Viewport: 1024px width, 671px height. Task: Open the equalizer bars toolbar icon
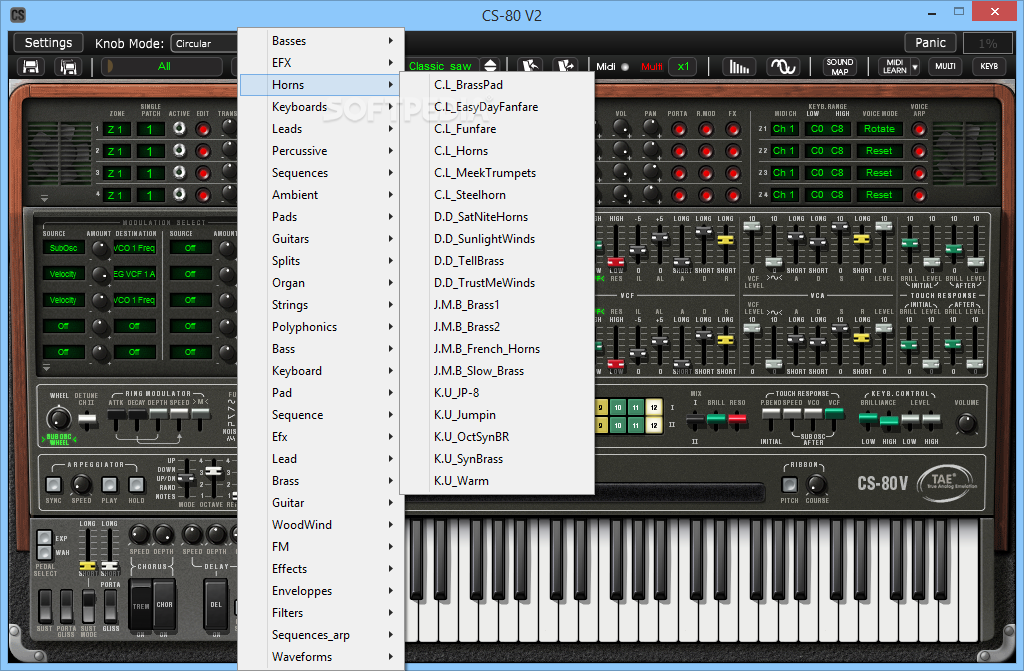pyautogui.click(x=739, y=67)
